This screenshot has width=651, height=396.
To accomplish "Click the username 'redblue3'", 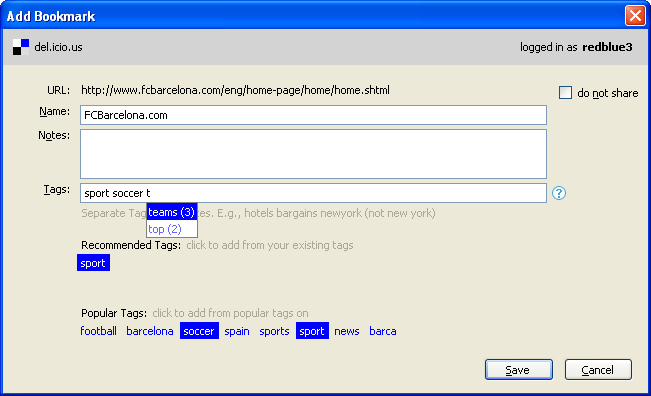I will click(x=607, y=47).
